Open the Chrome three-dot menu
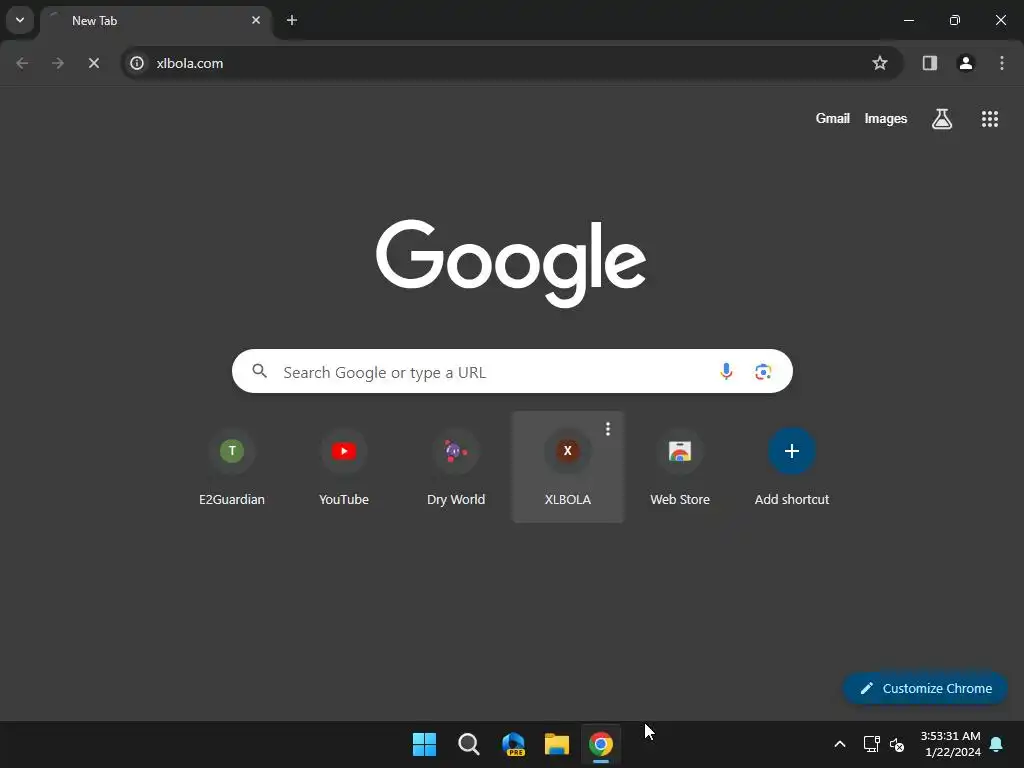Screen dimensions: 1024x768 (1002, 63)
